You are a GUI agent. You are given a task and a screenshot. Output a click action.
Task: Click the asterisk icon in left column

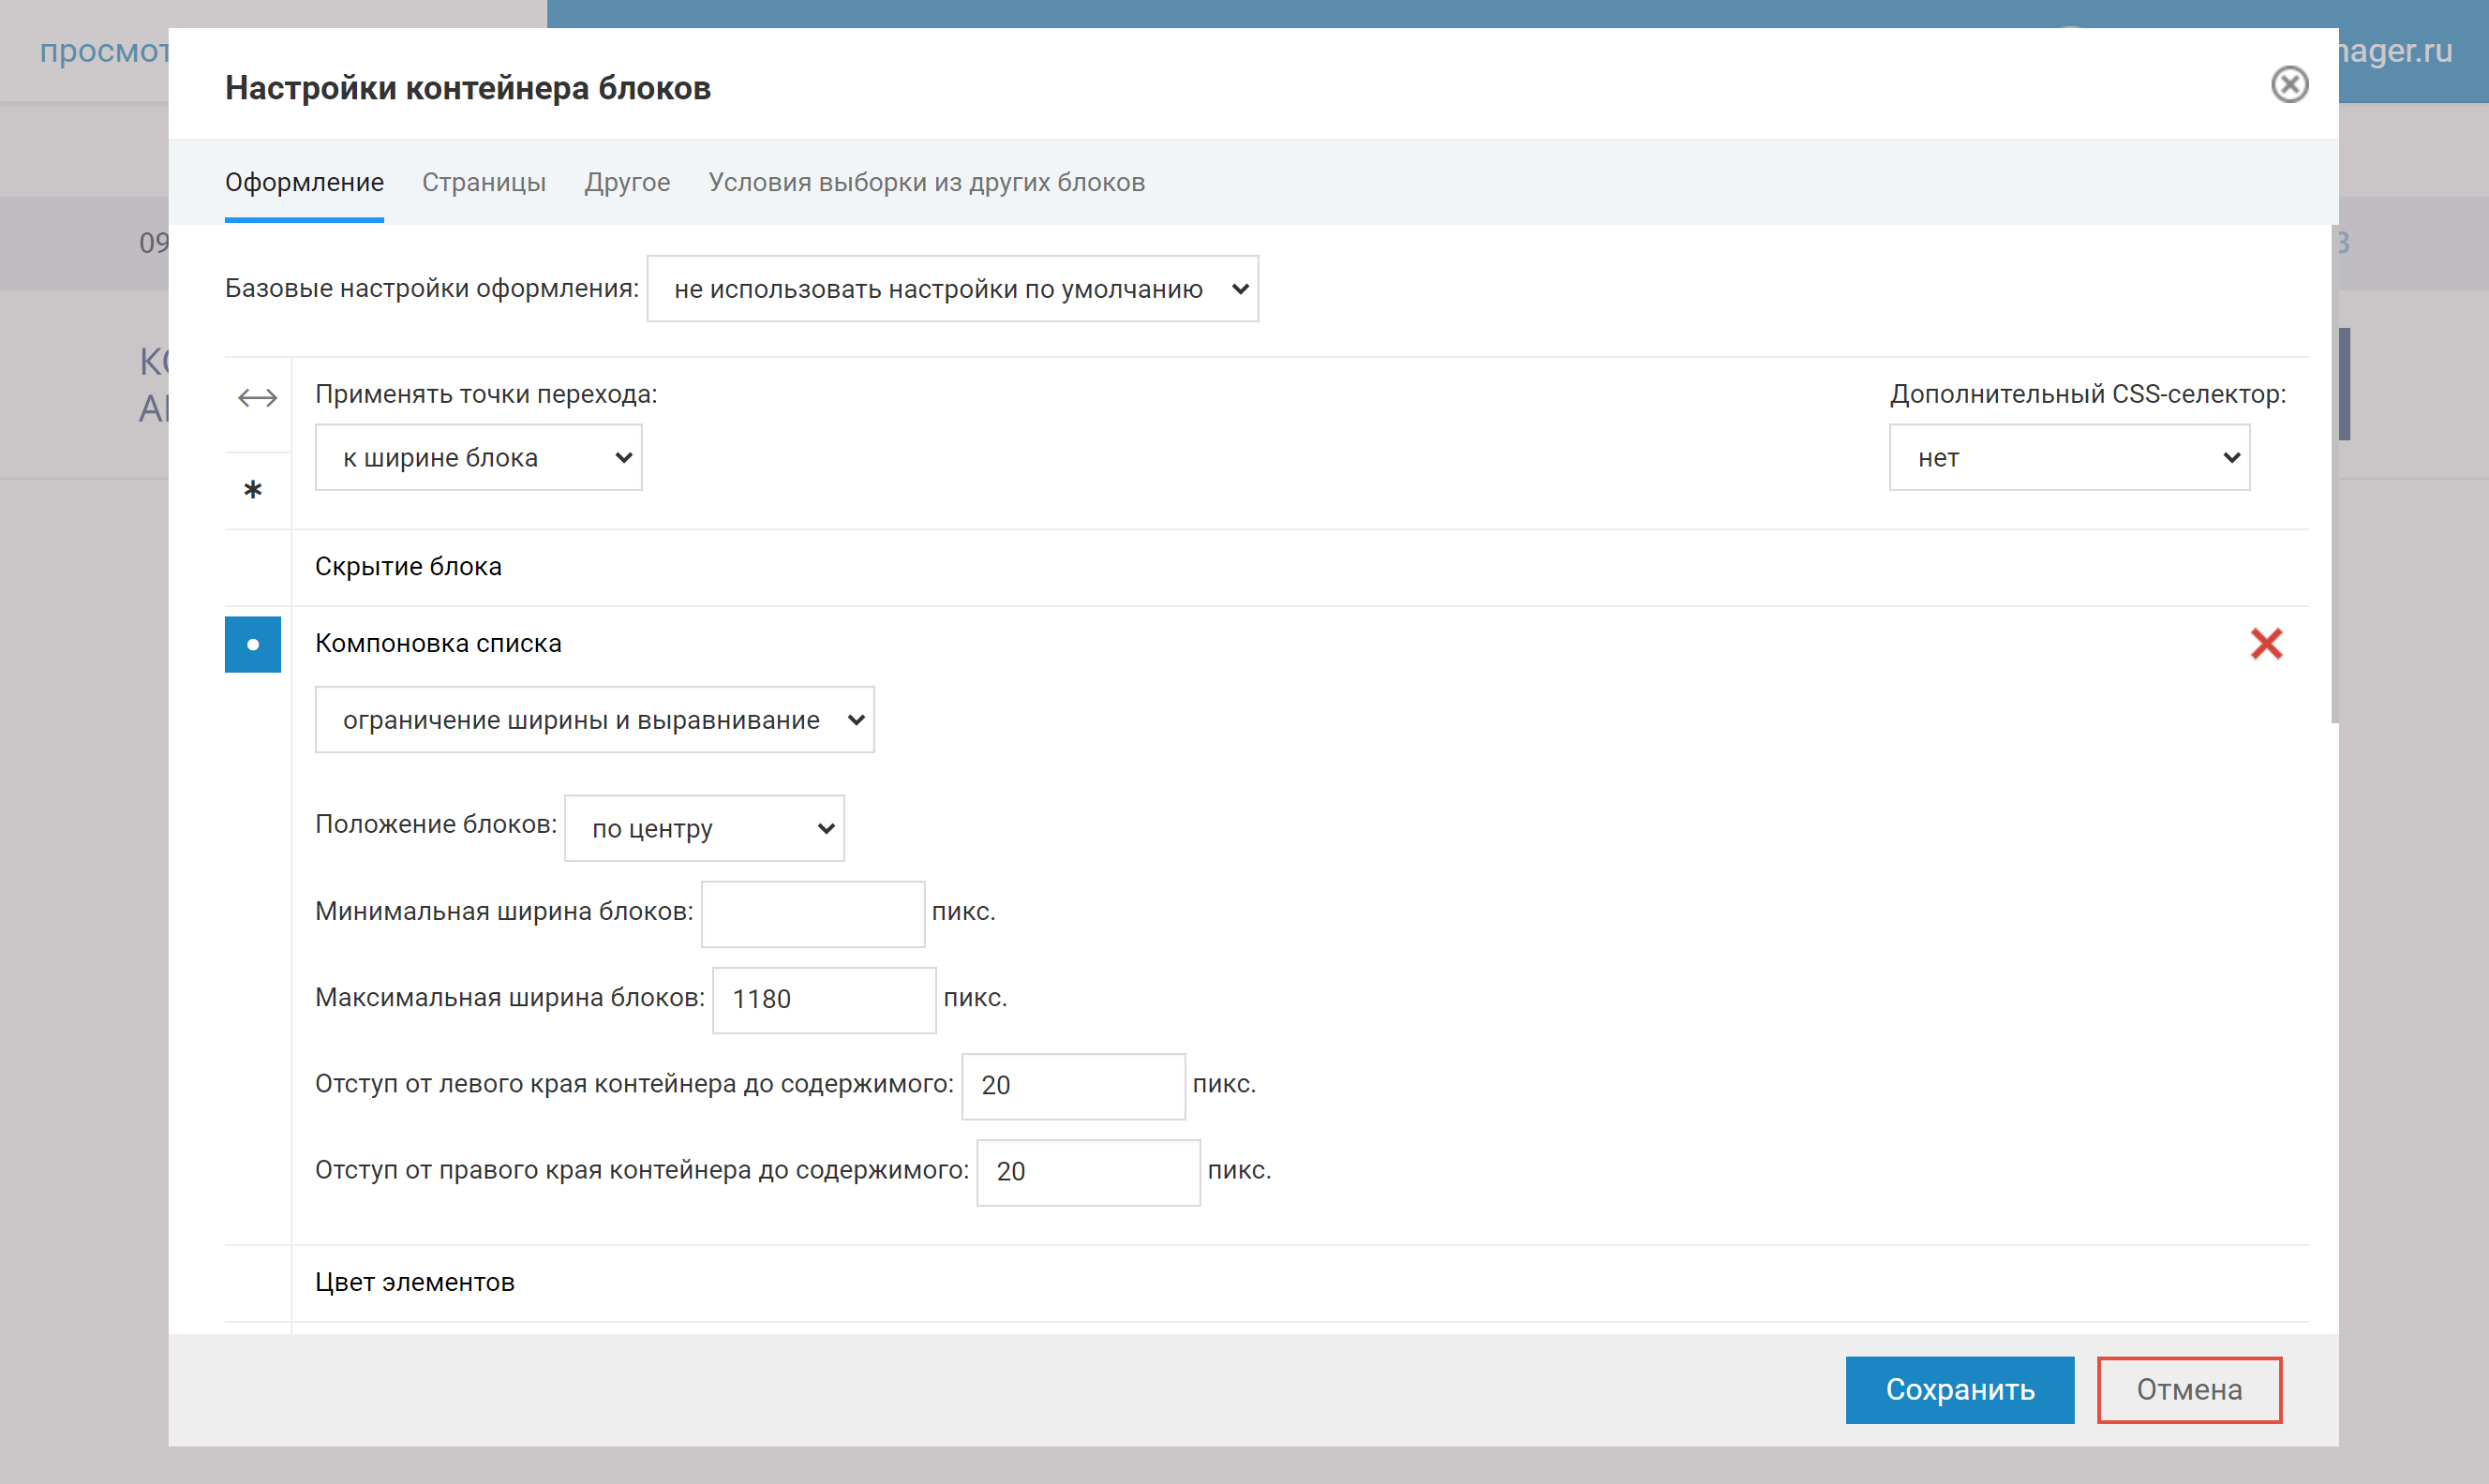pyautogui.click(x=253, y=490)
